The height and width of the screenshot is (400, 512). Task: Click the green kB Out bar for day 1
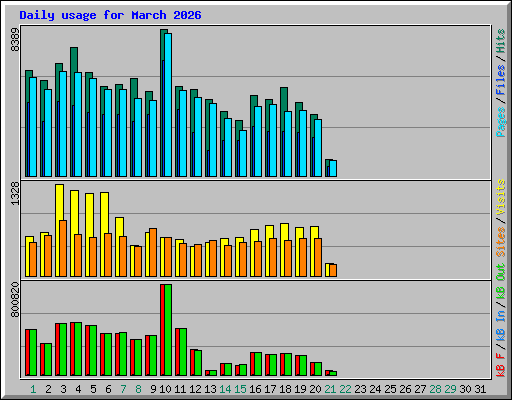(33, 353)
